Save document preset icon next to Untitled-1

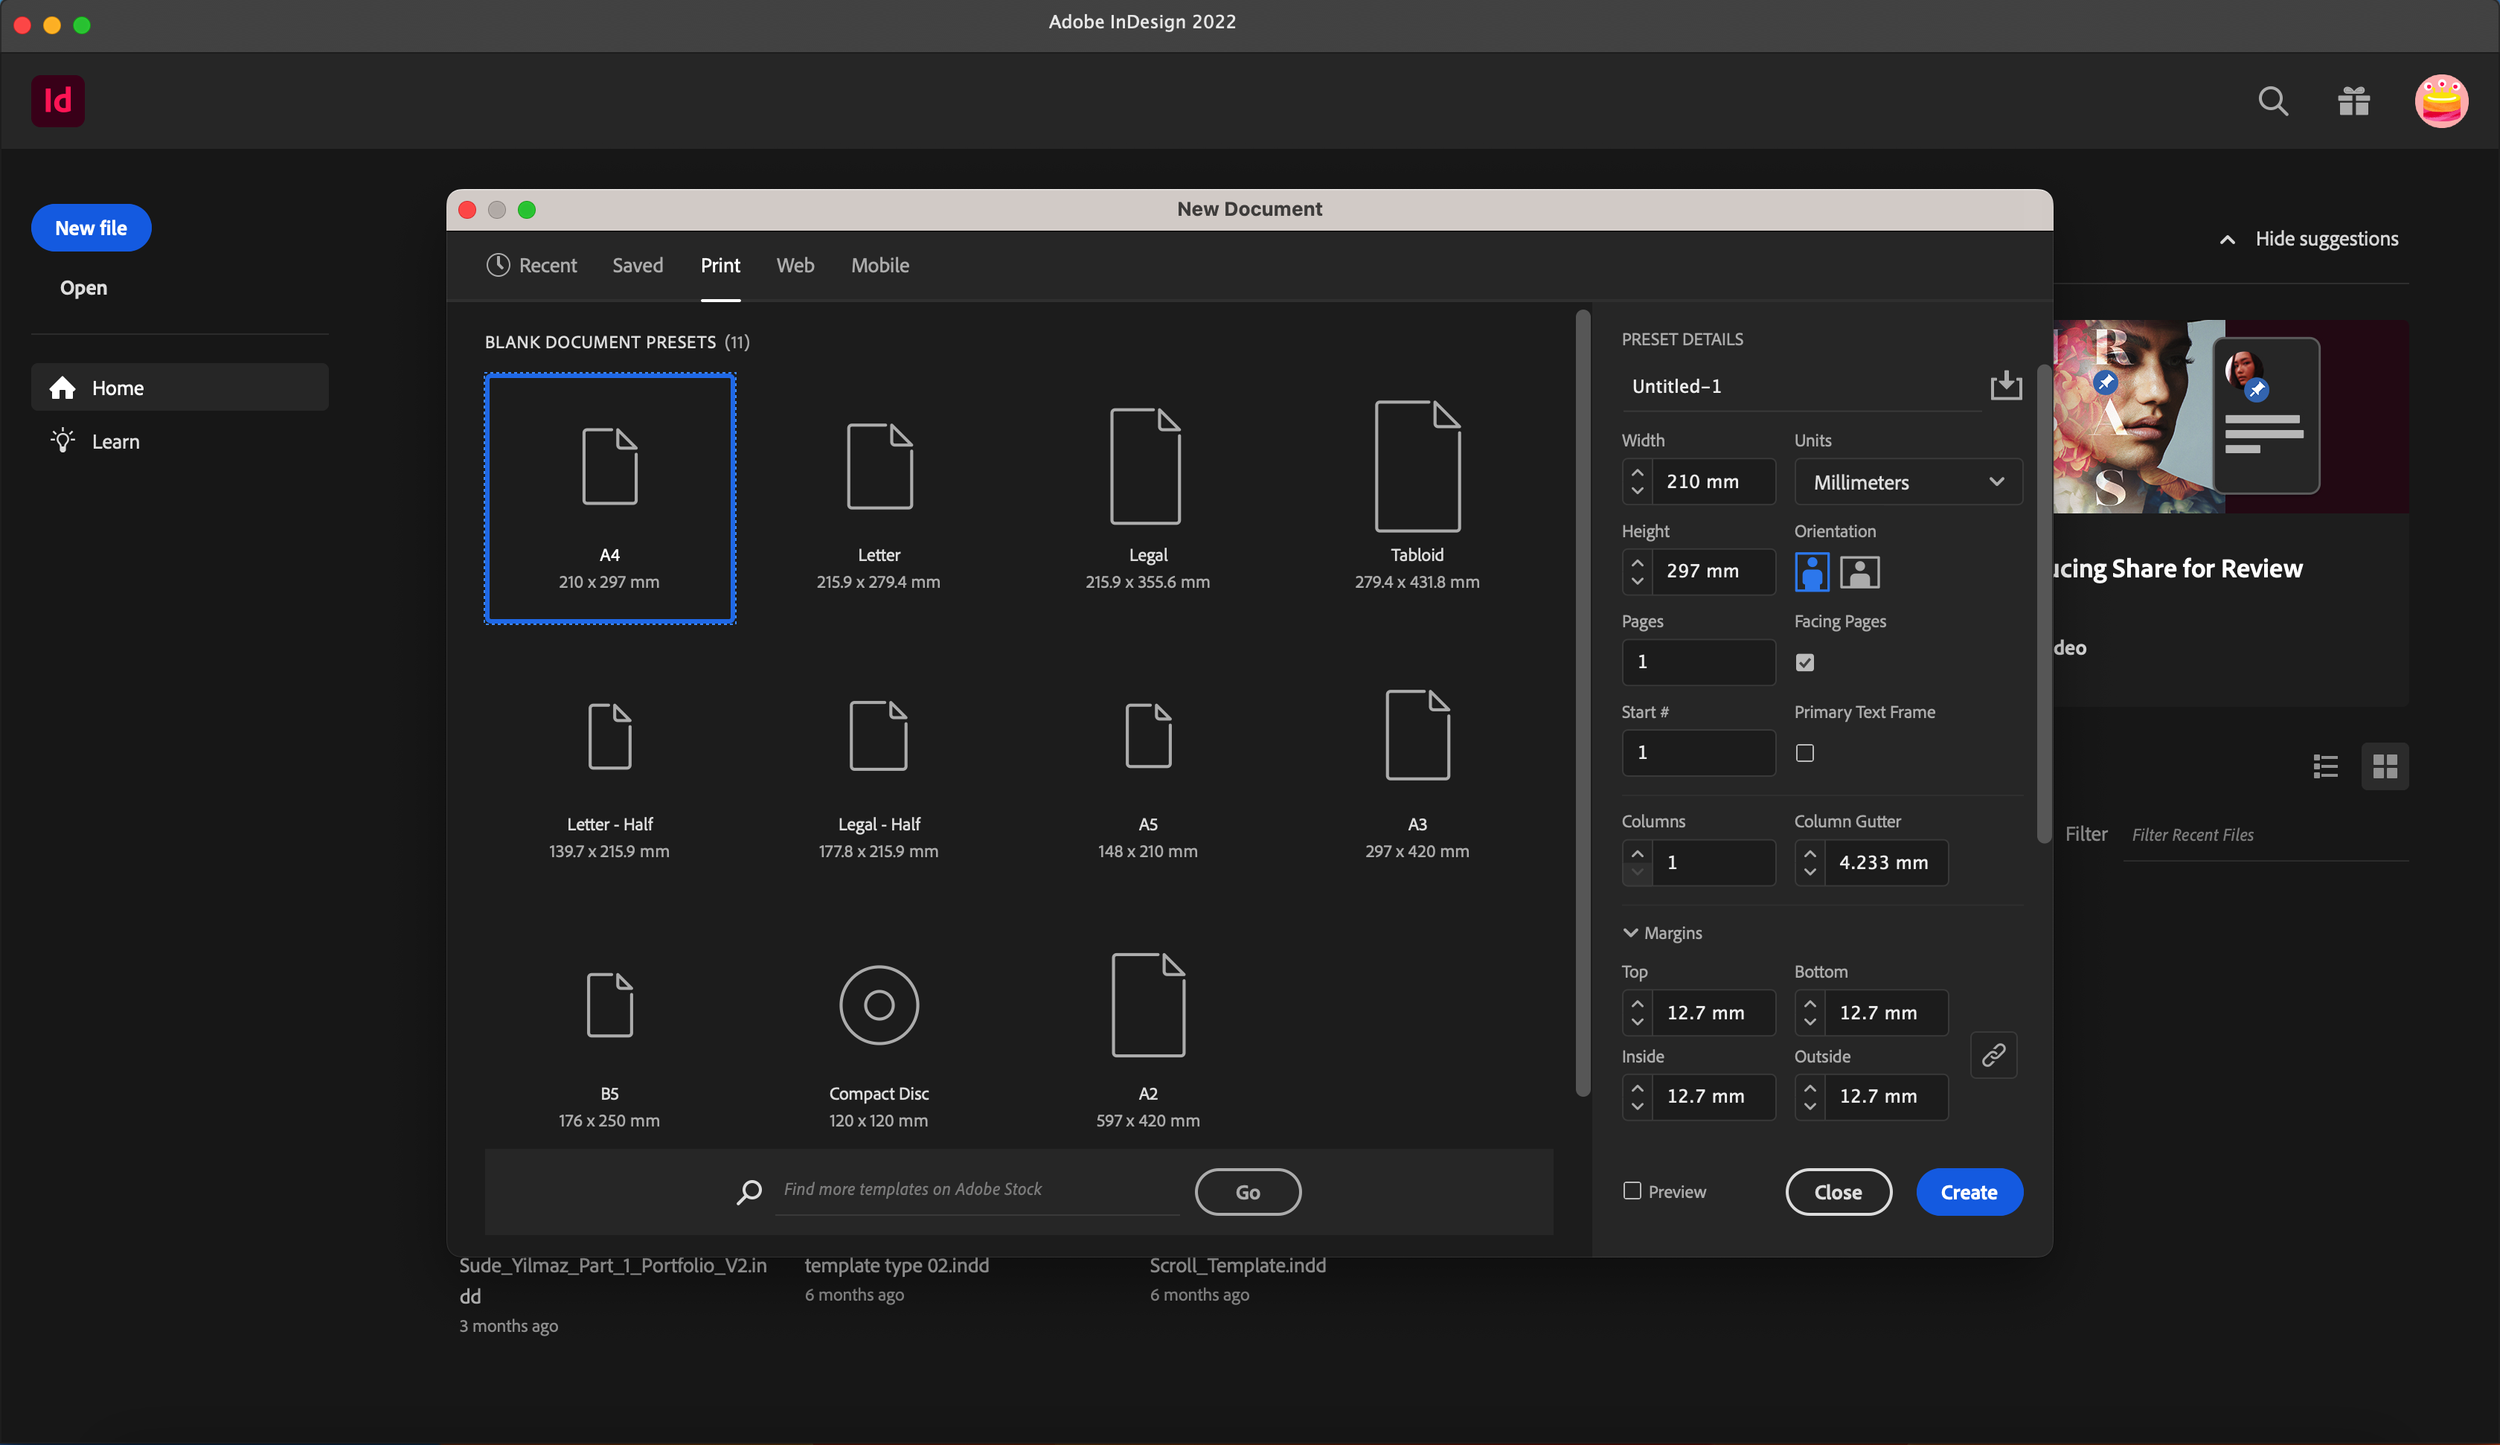tap(2006, 385)
